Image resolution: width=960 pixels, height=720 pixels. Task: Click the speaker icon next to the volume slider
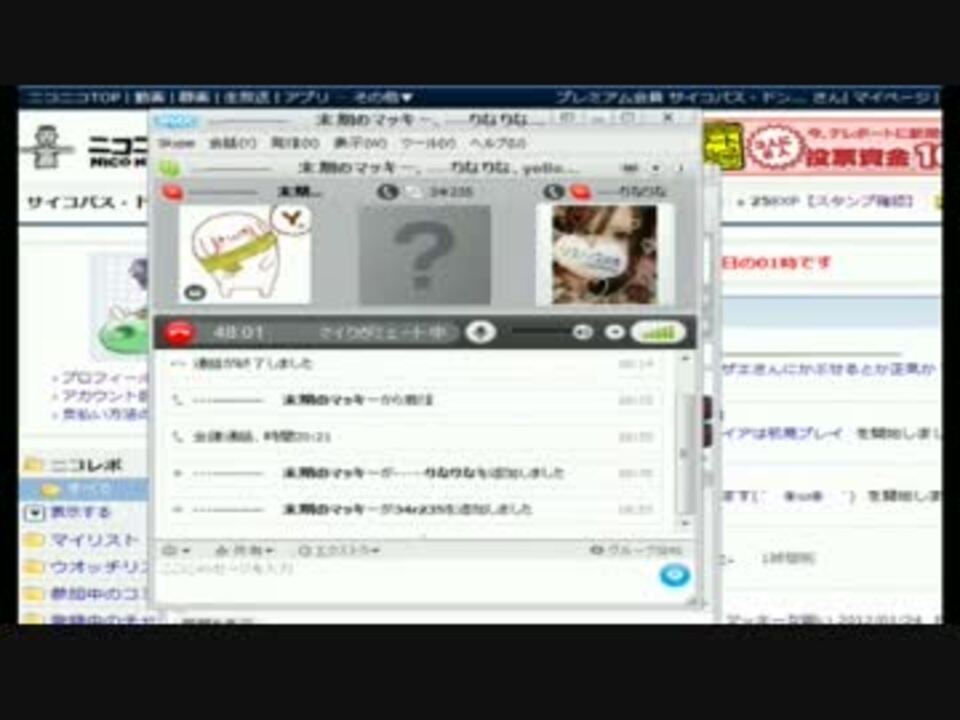click(582, 332)
